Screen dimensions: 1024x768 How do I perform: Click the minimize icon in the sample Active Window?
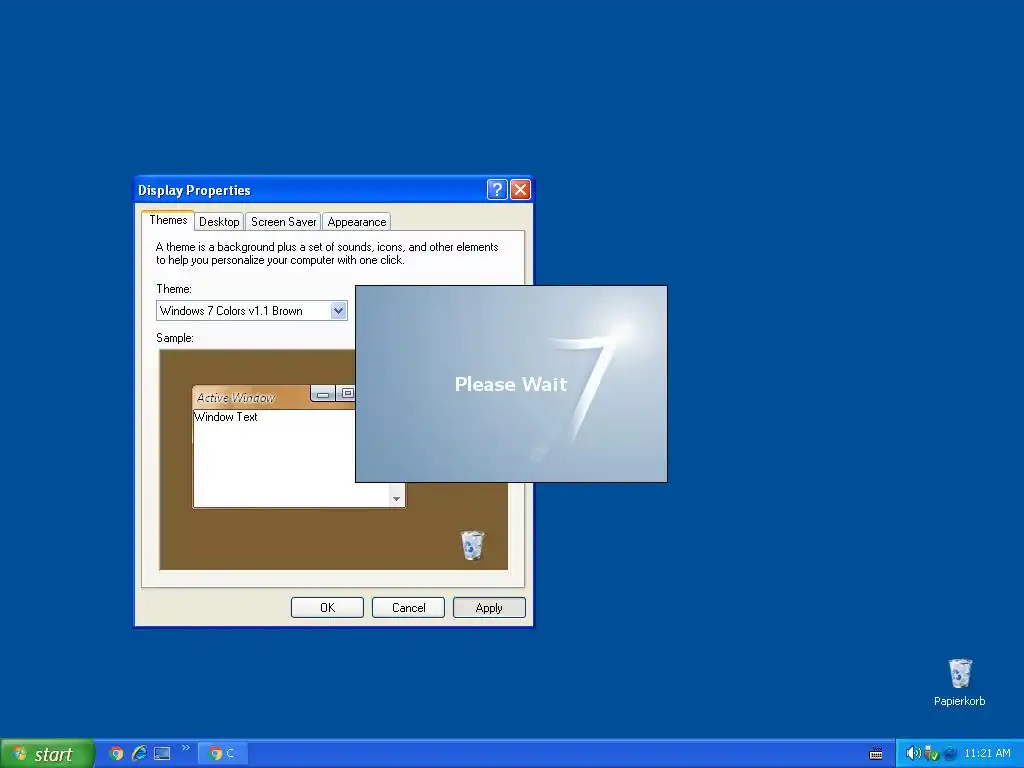[323, 394]
